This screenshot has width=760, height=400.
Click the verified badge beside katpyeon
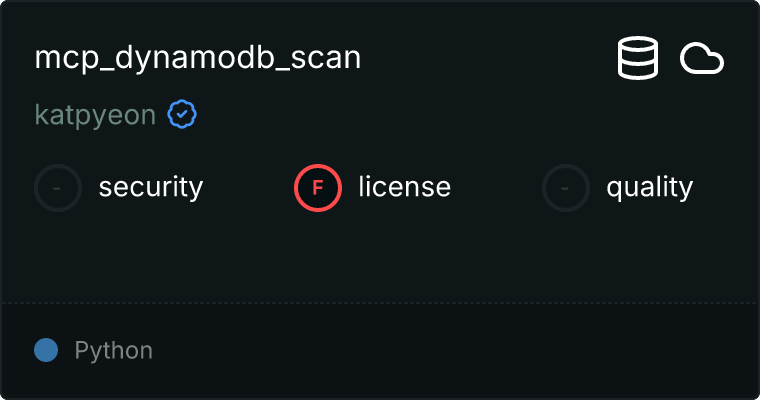click(181, 115)
